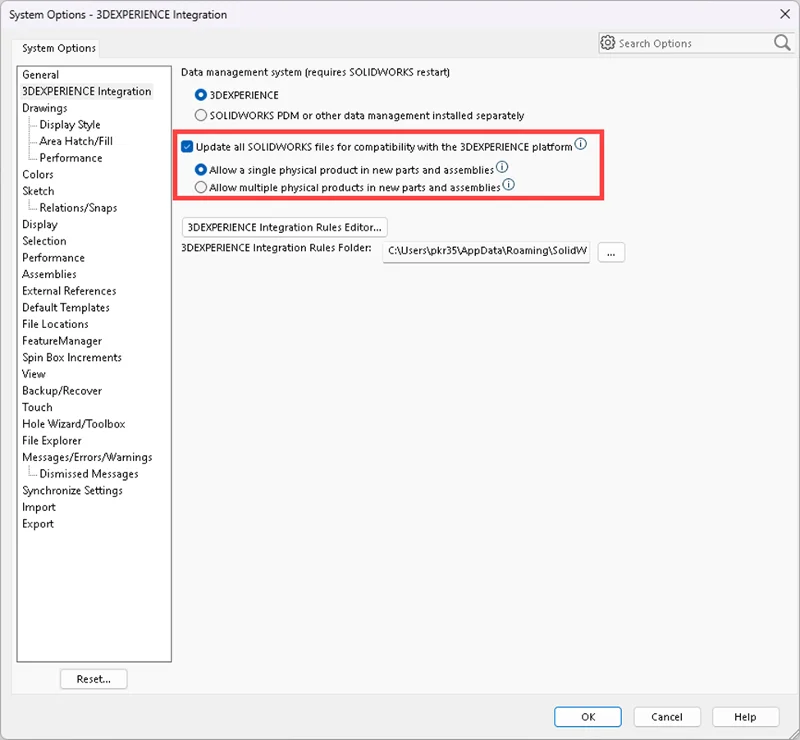The height and width of the screenshot is (740, 800).
Task: Select the 3DEXPERIENCE data management radio button
Action: tap(201, 96)
